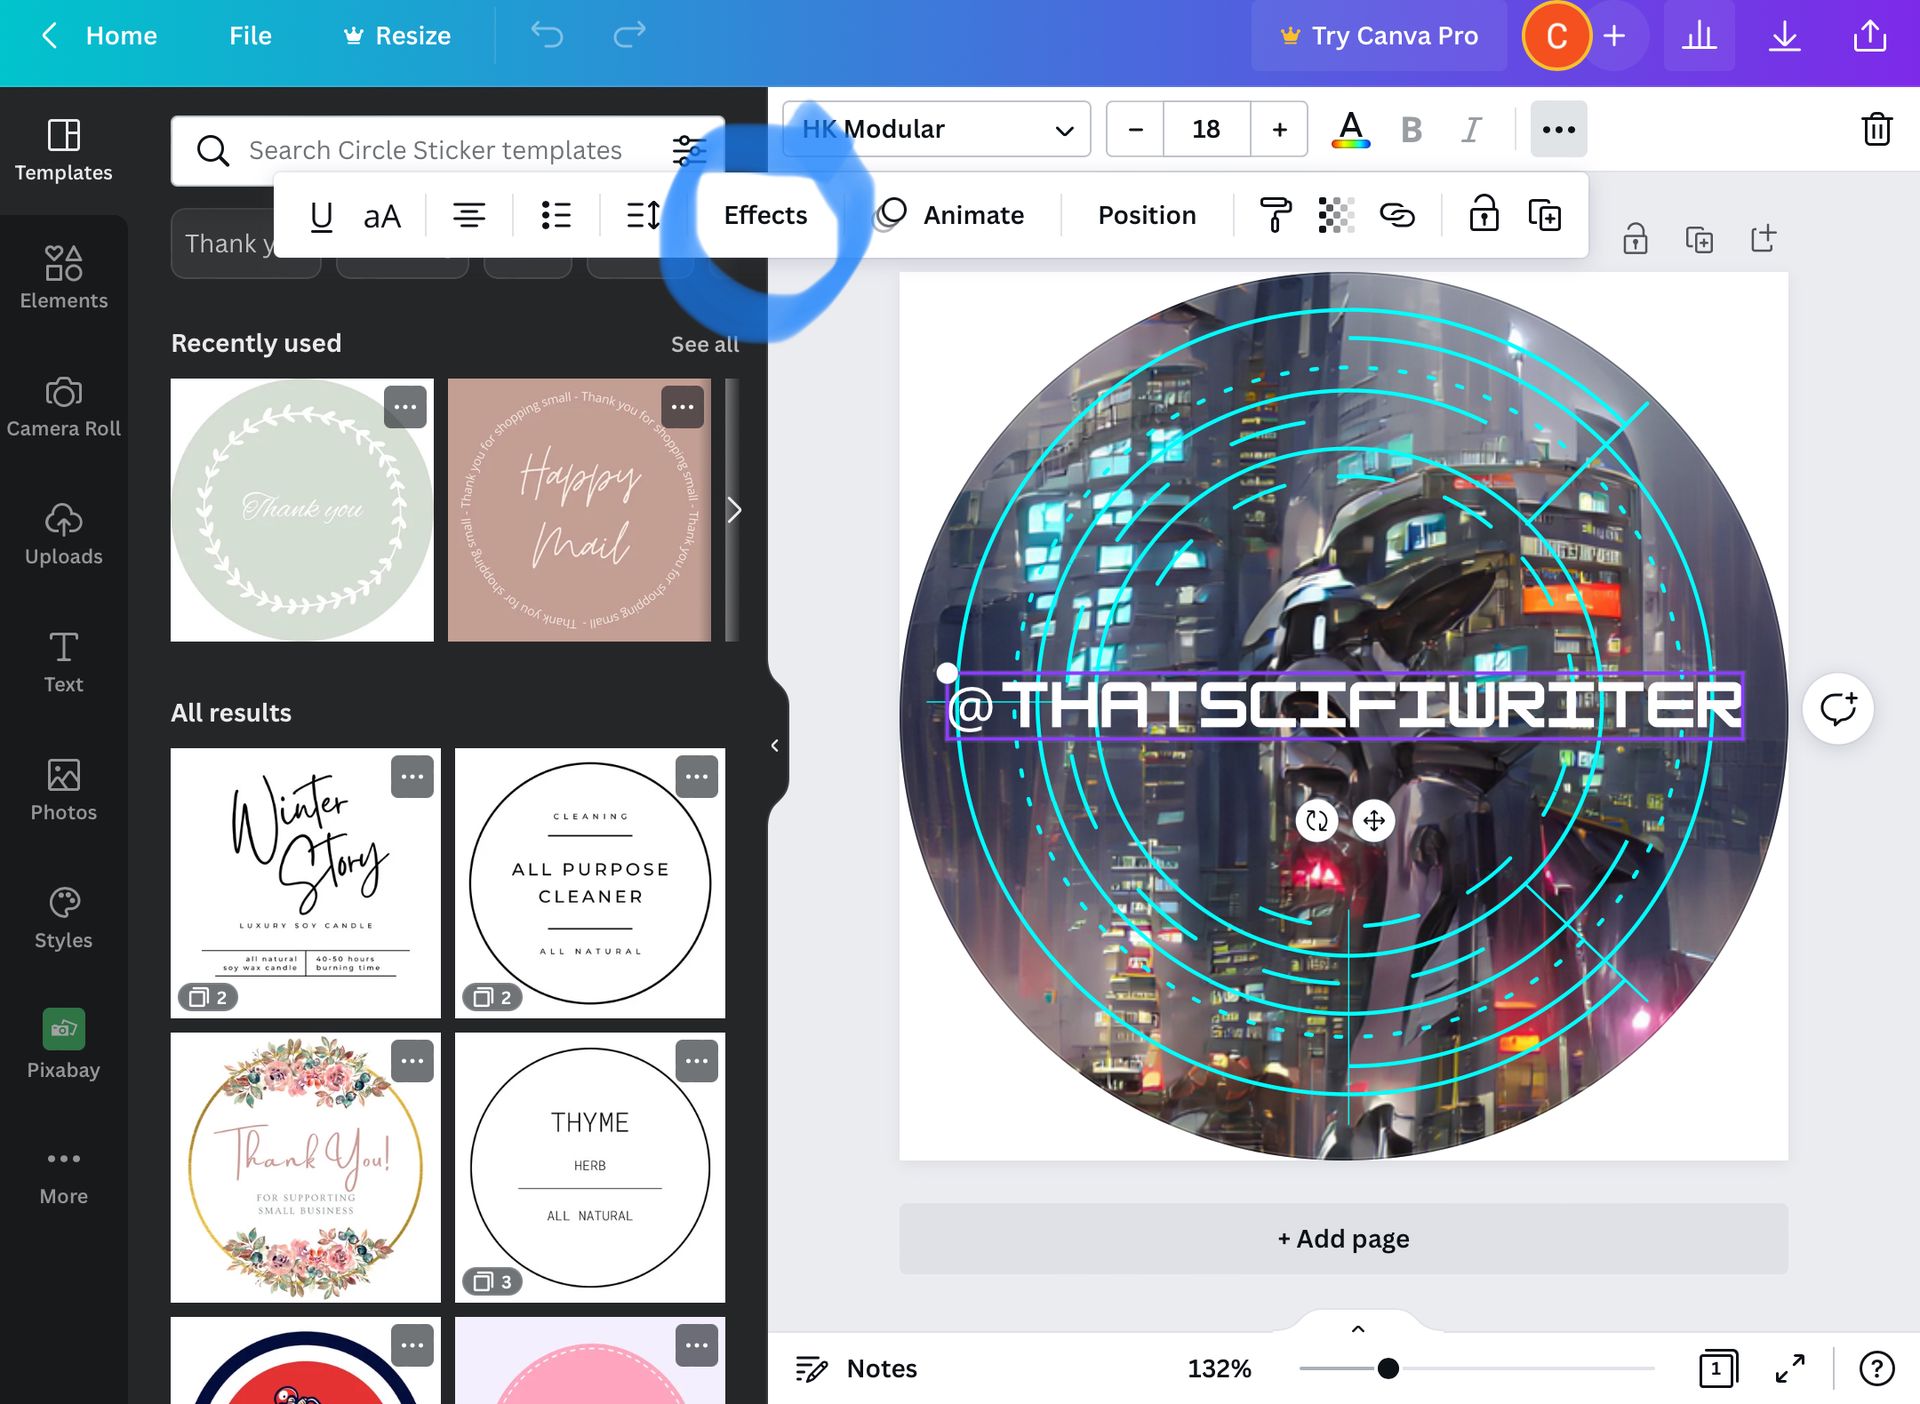This screenshot has height=1404, width=1920.
Task: Go back with the Home arrow icon
Action: [x=50, y=36]
